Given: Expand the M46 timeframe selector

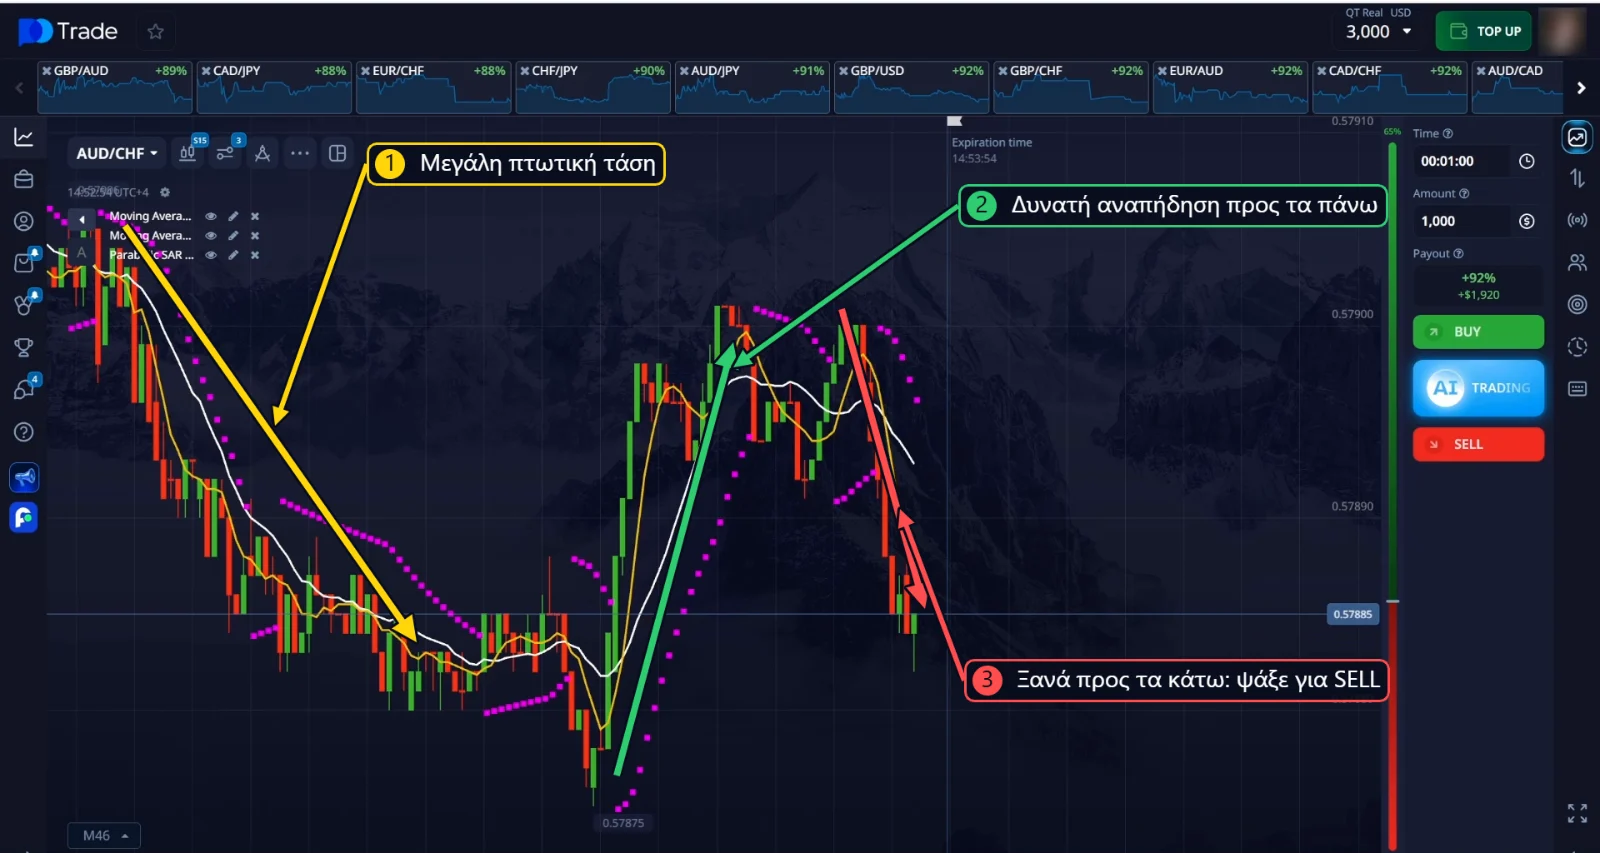Looking at the screenshot, I should click(x=104, y=835).
